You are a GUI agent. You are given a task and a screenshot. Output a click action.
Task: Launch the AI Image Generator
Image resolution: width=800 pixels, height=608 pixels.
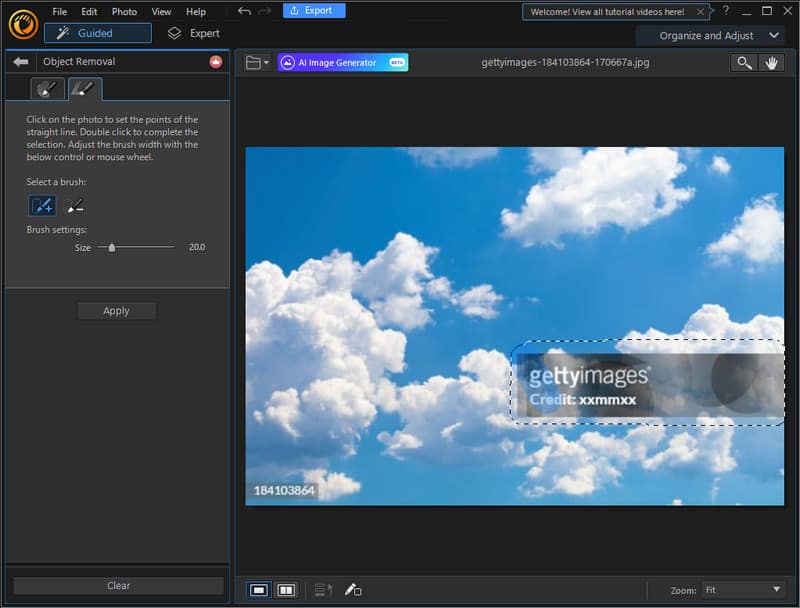click(342, 62)
